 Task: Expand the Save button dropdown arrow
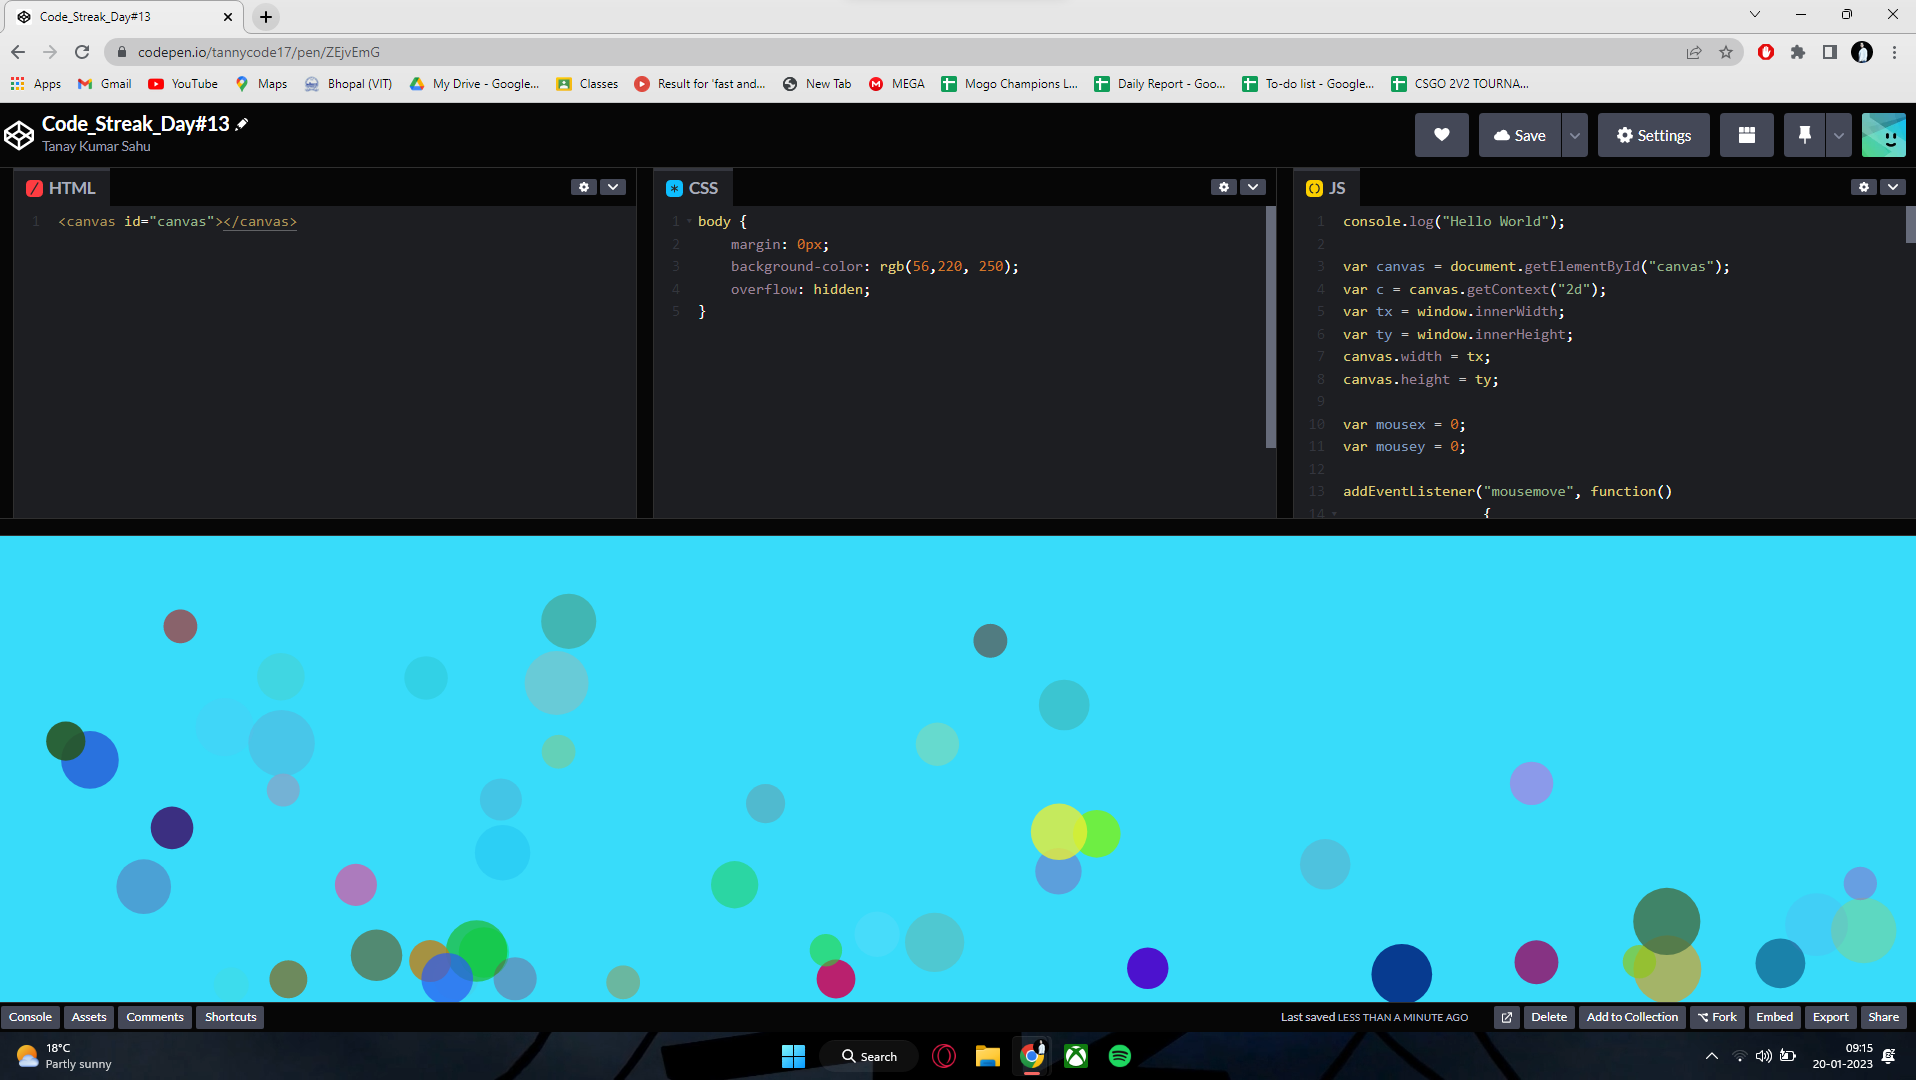[x=1573, y=134]
